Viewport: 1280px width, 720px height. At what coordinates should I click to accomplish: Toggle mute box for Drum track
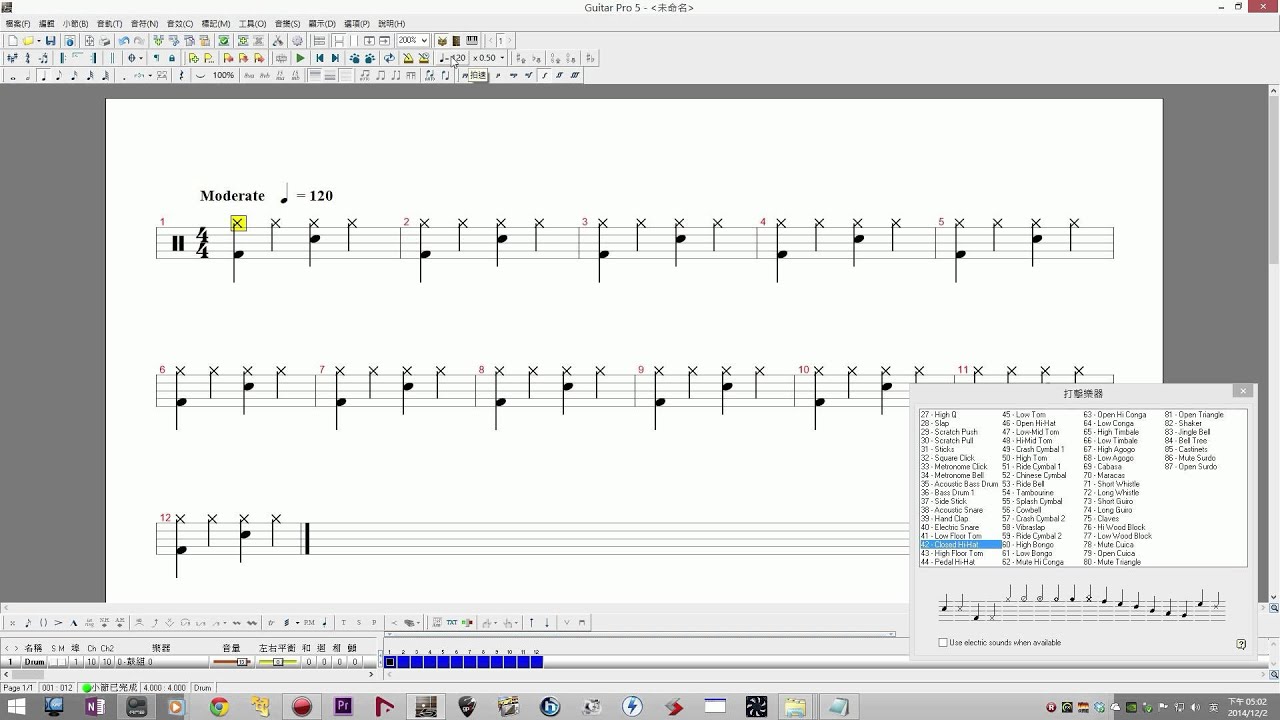[x=62, y=662]
